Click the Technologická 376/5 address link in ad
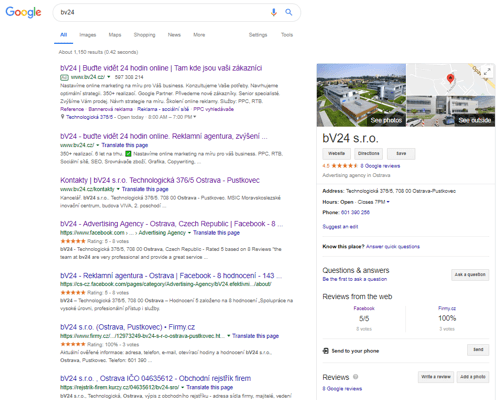 pyautogui.click(x=89, y=117)
